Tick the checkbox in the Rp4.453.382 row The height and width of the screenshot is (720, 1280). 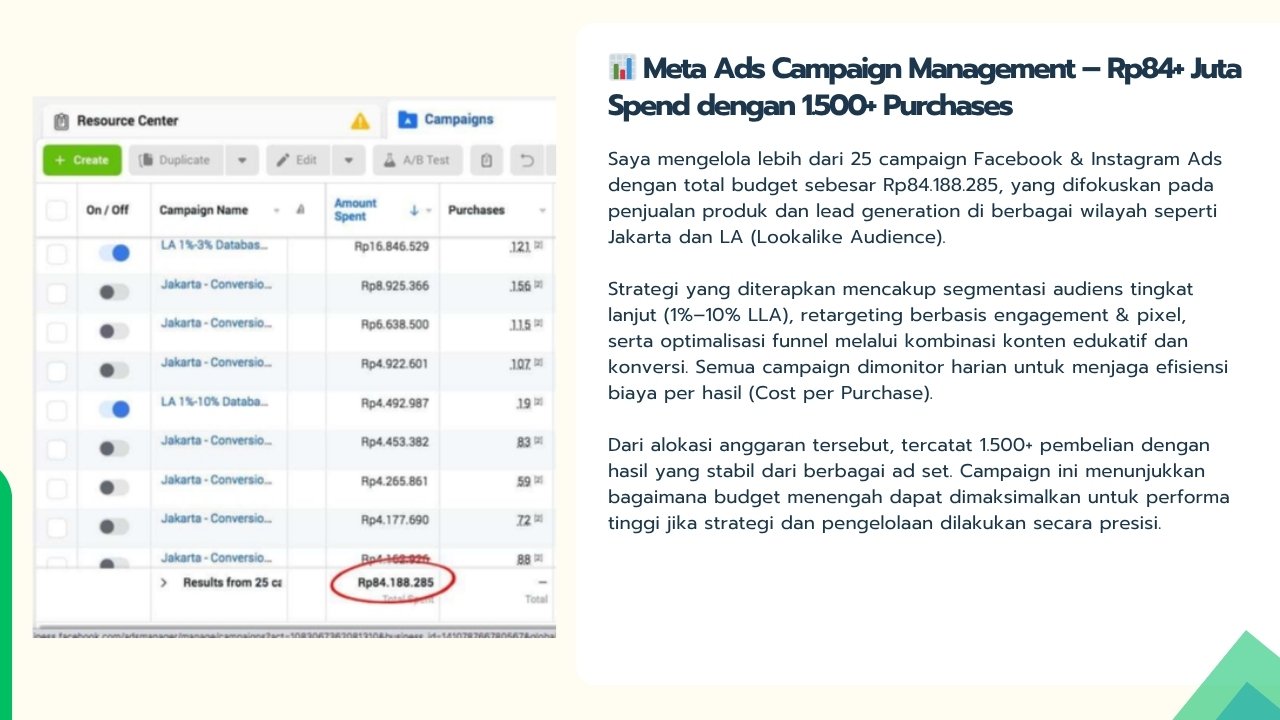57,448
